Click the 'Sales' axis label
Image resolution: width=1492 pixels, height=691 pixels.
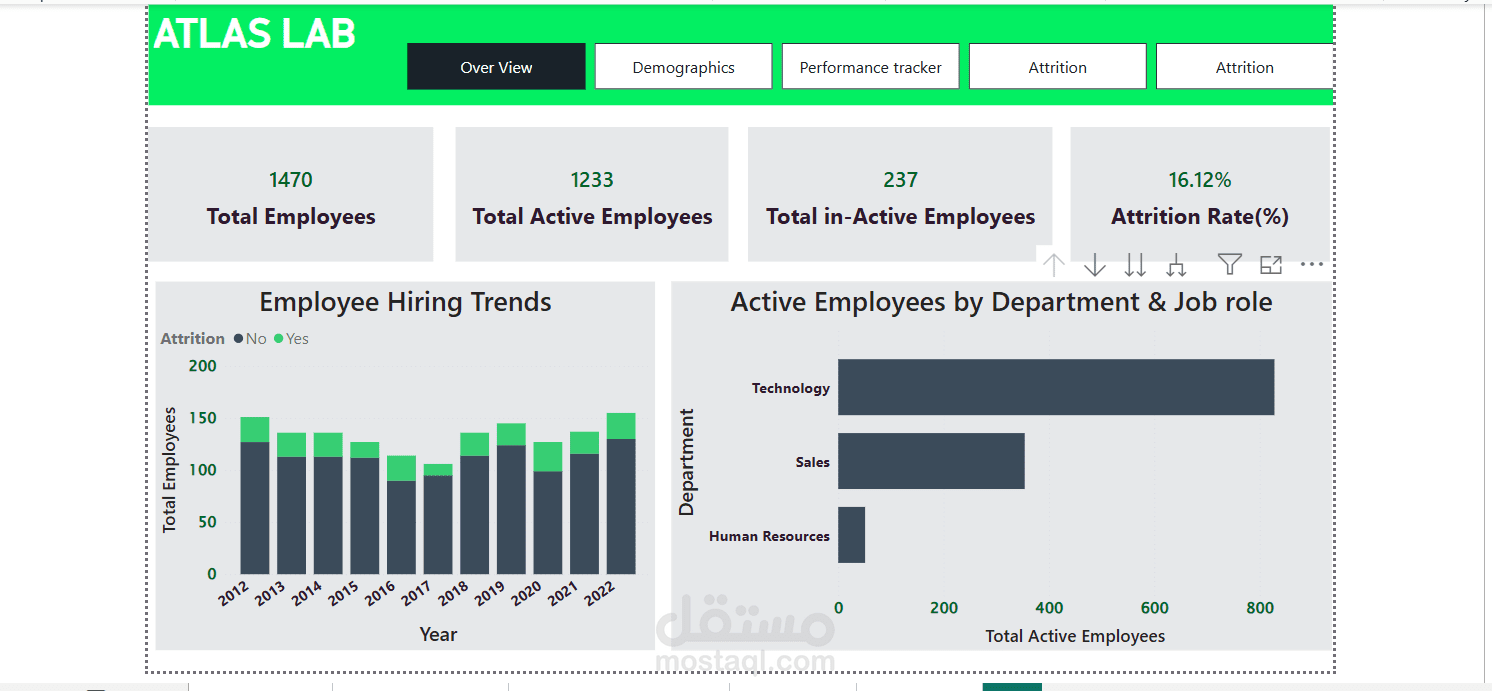[813, 462]
